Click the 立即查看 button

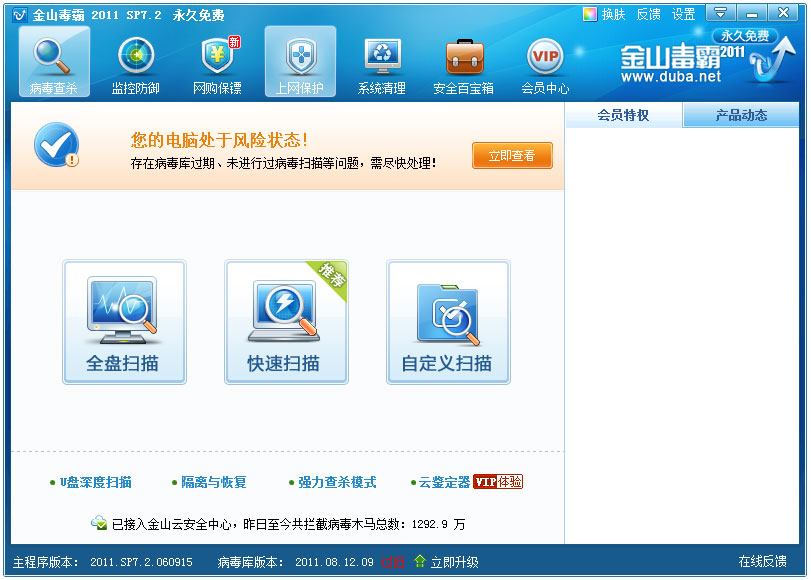(x=512, y=155)
